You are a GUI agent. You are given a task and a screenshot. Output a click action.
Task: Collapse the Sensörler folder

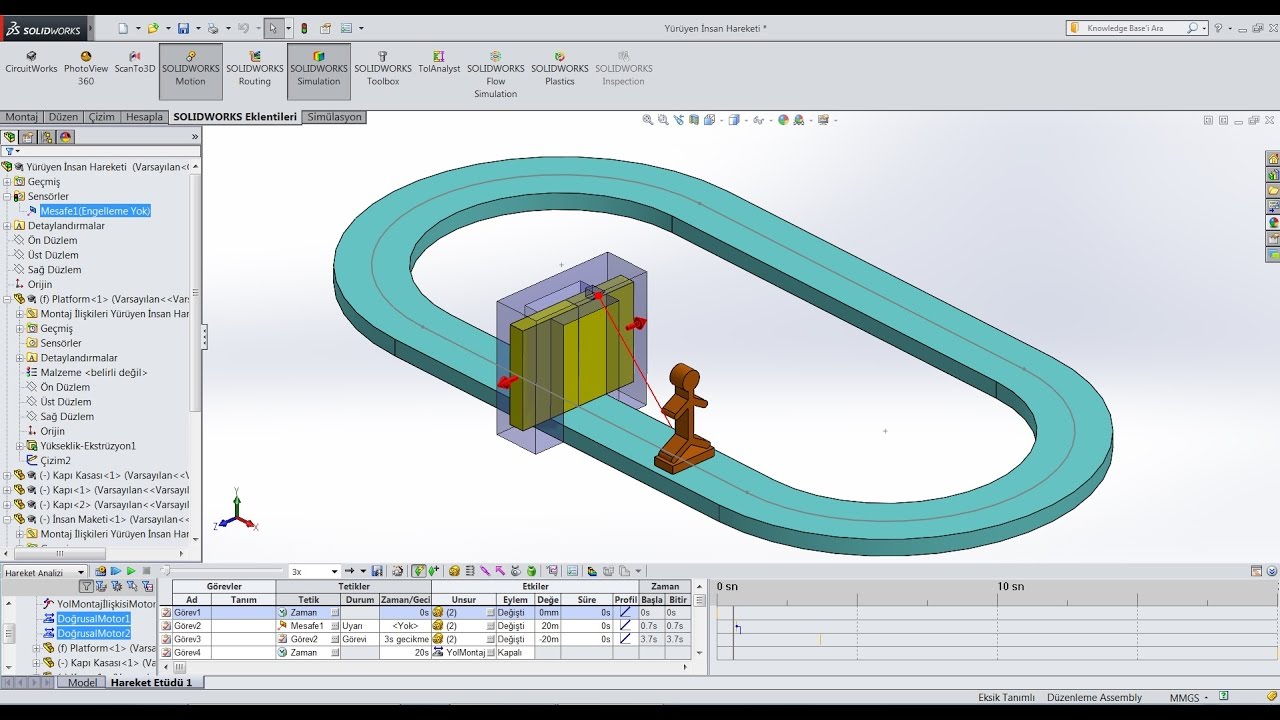pos(8,197)
